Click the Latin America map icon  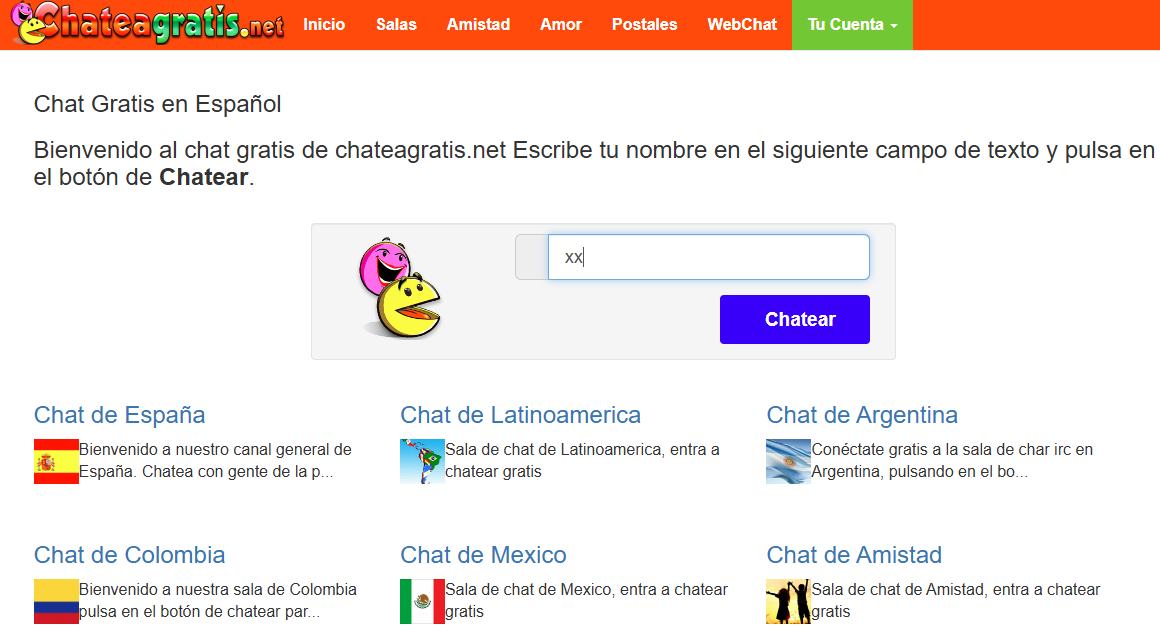click(x=422, y=462)
